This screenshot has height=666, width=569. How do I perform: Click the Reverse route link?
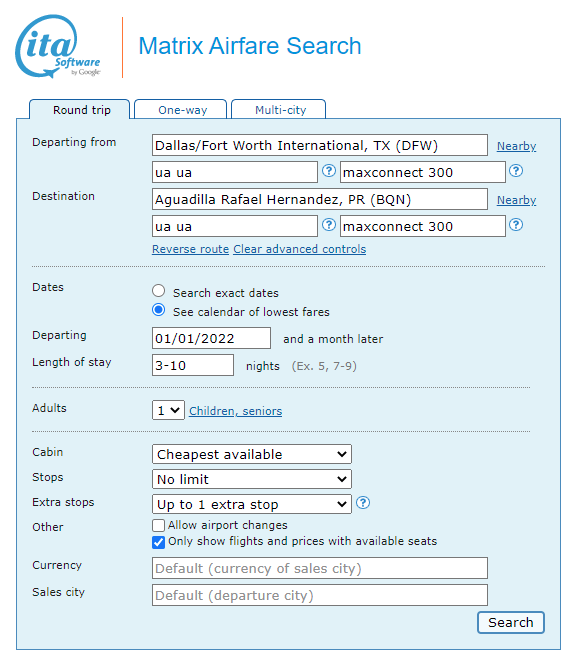pos(190,249)
